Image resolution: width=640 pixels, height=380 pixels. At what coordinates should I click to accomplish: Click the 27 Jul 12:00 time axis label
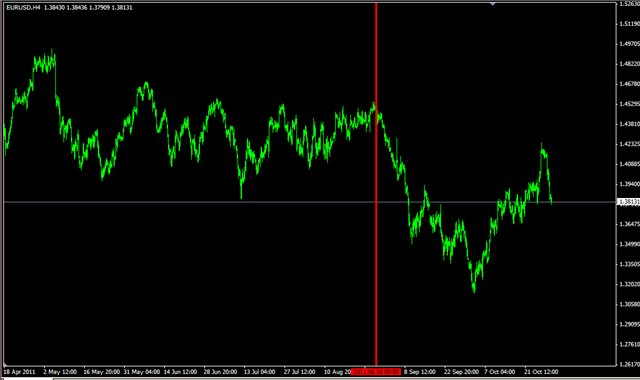300,372
